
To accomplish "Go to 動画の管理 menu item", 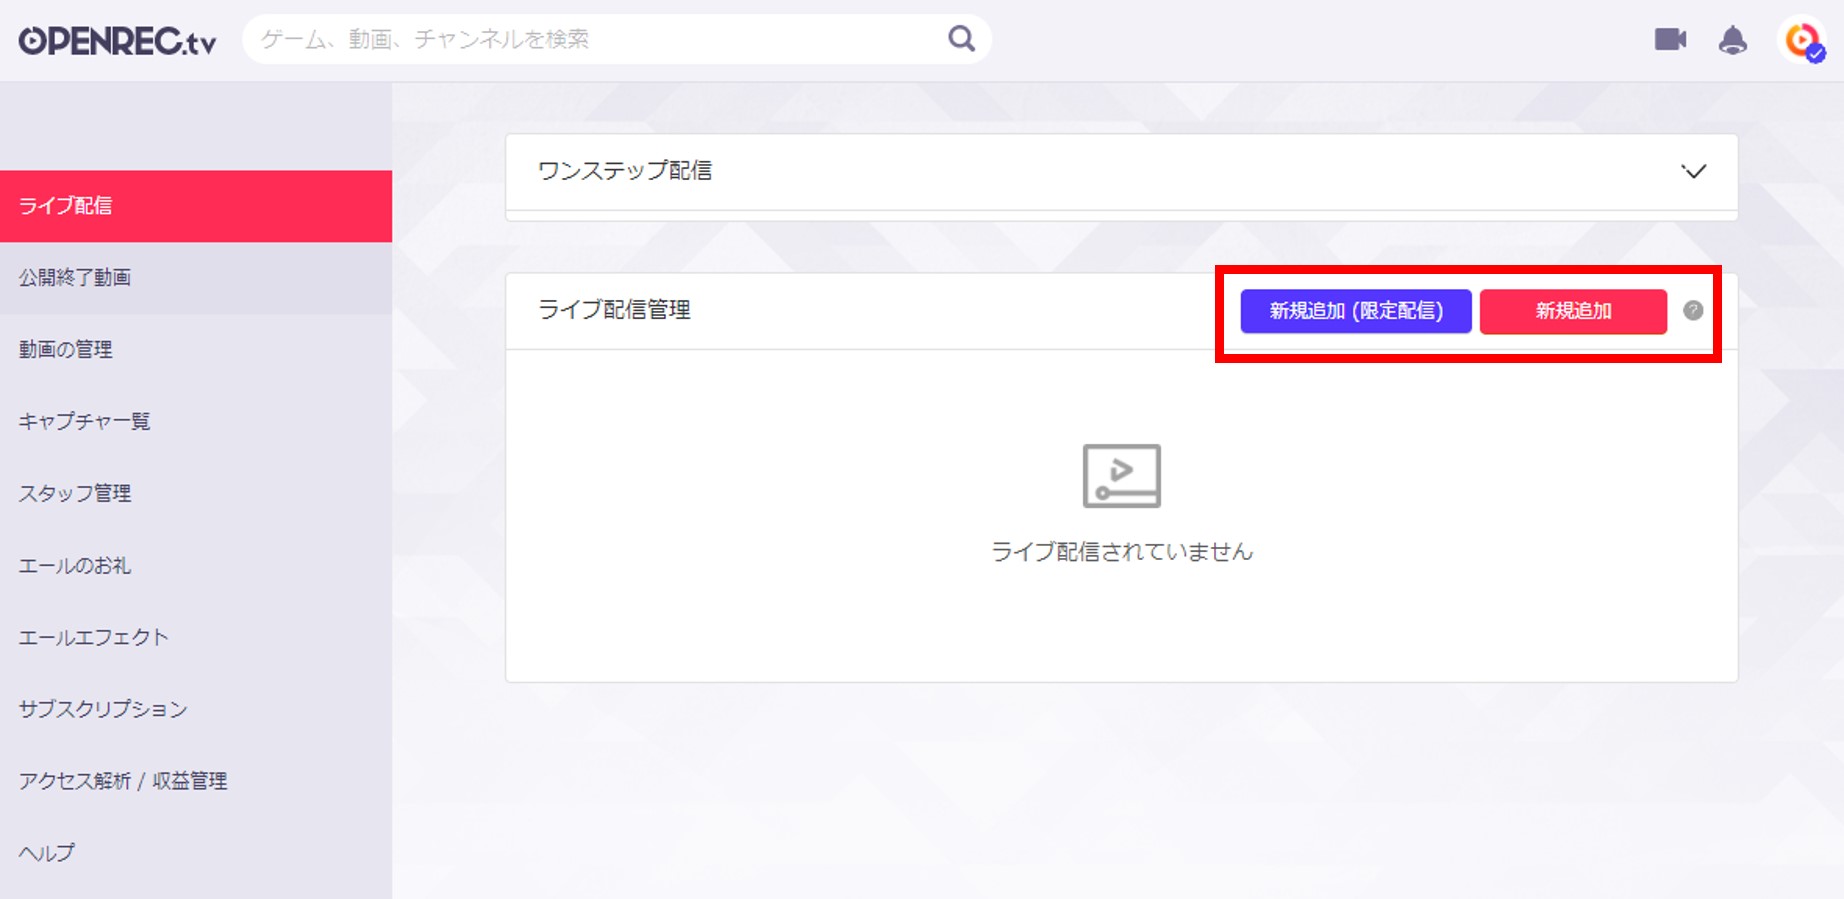I will coord(196,350).
